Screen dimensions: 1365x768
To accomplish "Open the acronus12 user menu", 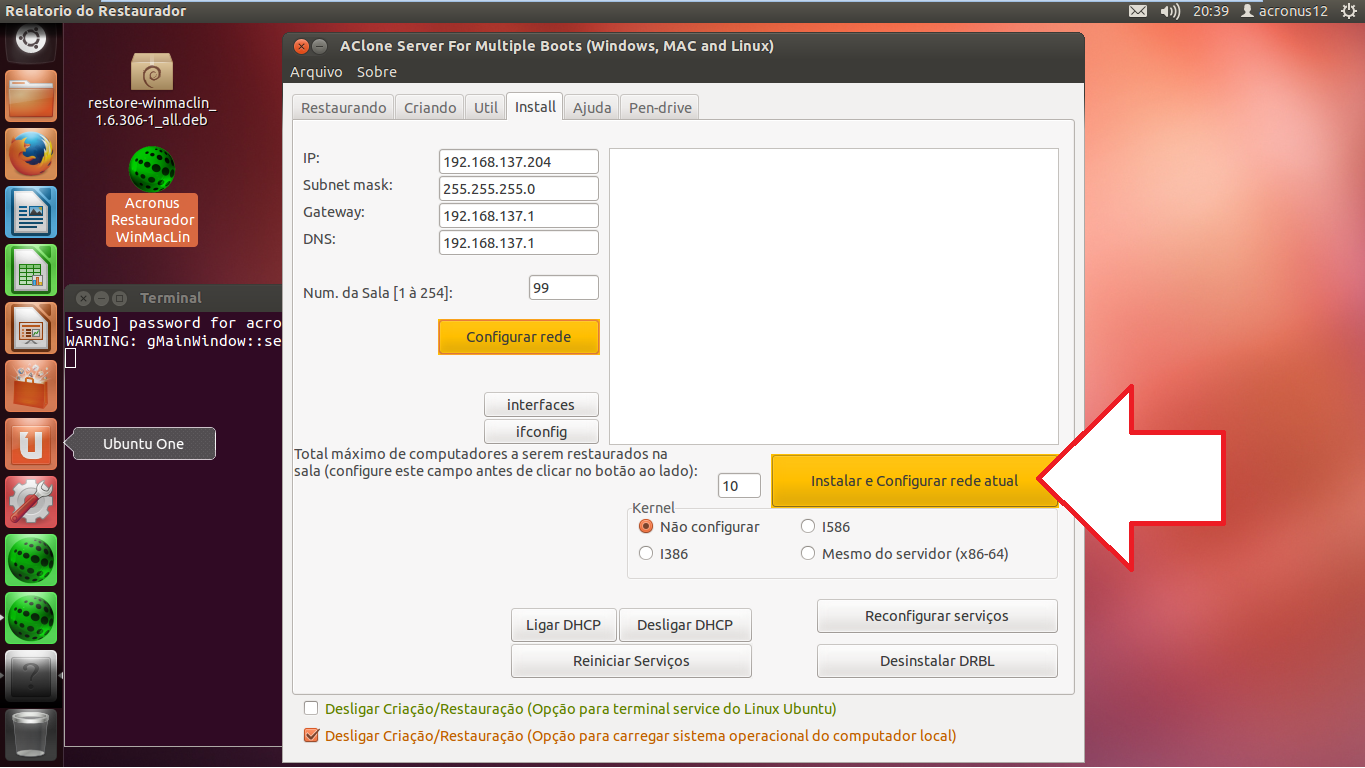I will click(1284, 11).
